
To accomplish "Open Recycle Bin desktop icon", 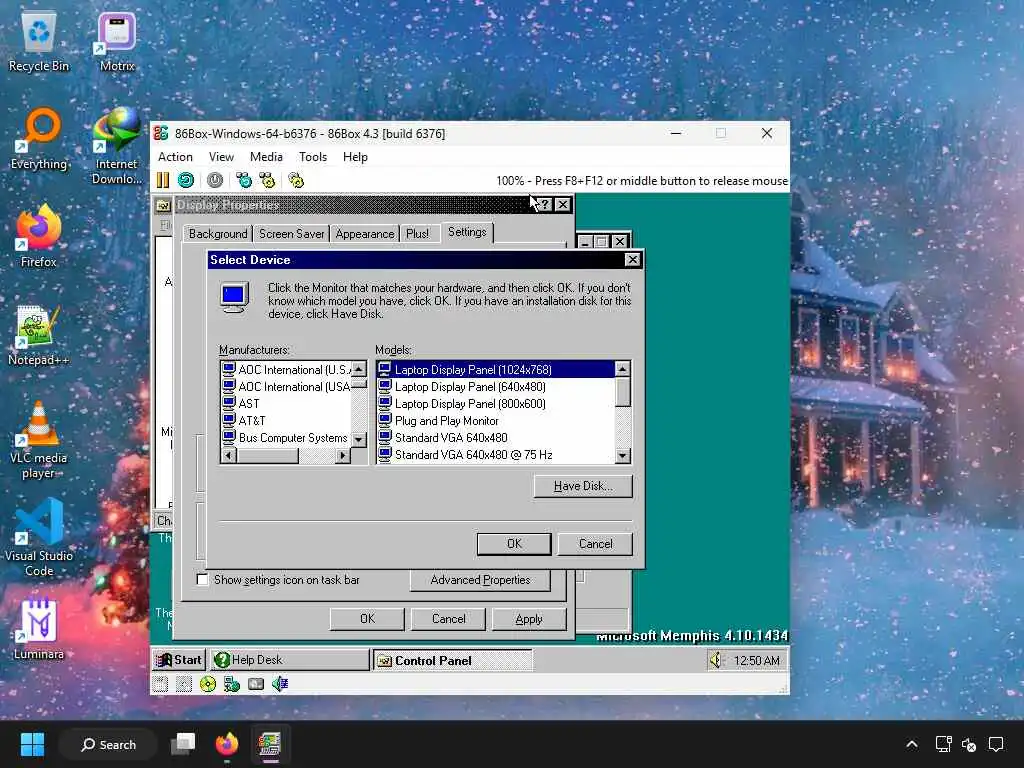I will coord(39,42).
